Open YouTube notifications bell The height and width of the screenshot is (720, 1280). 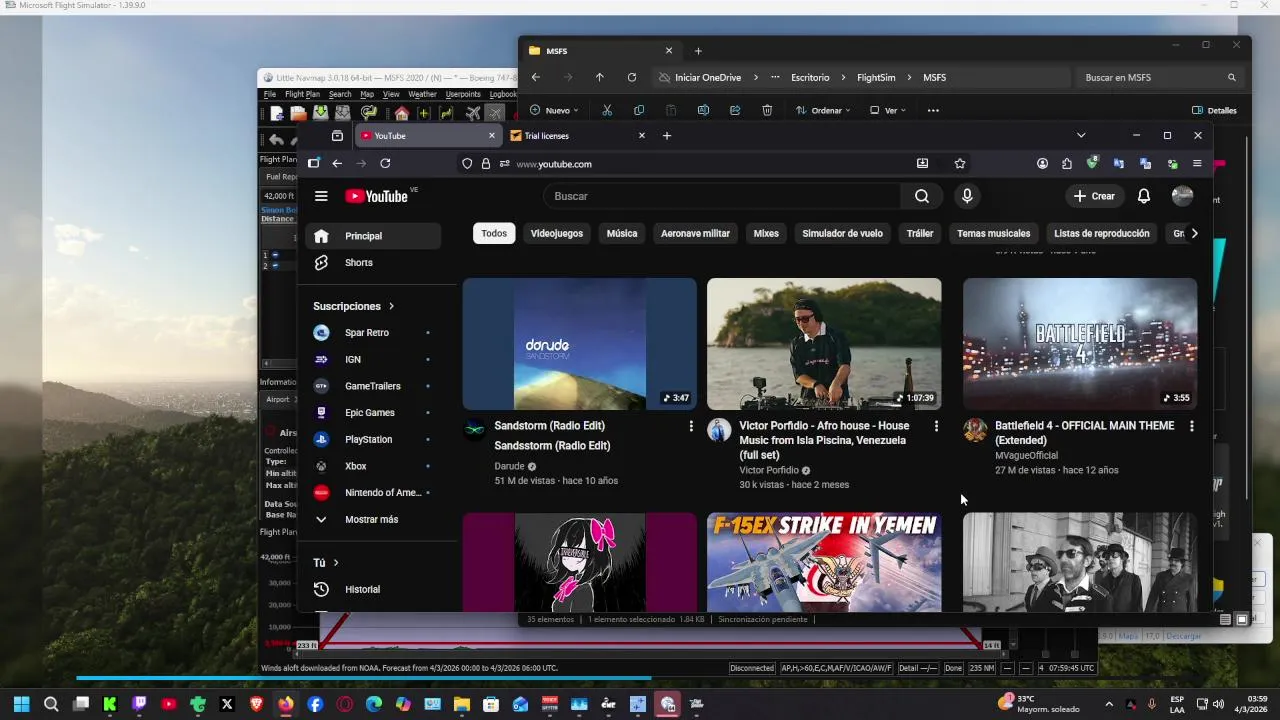pyautogui.click(x=1144, y=196)
